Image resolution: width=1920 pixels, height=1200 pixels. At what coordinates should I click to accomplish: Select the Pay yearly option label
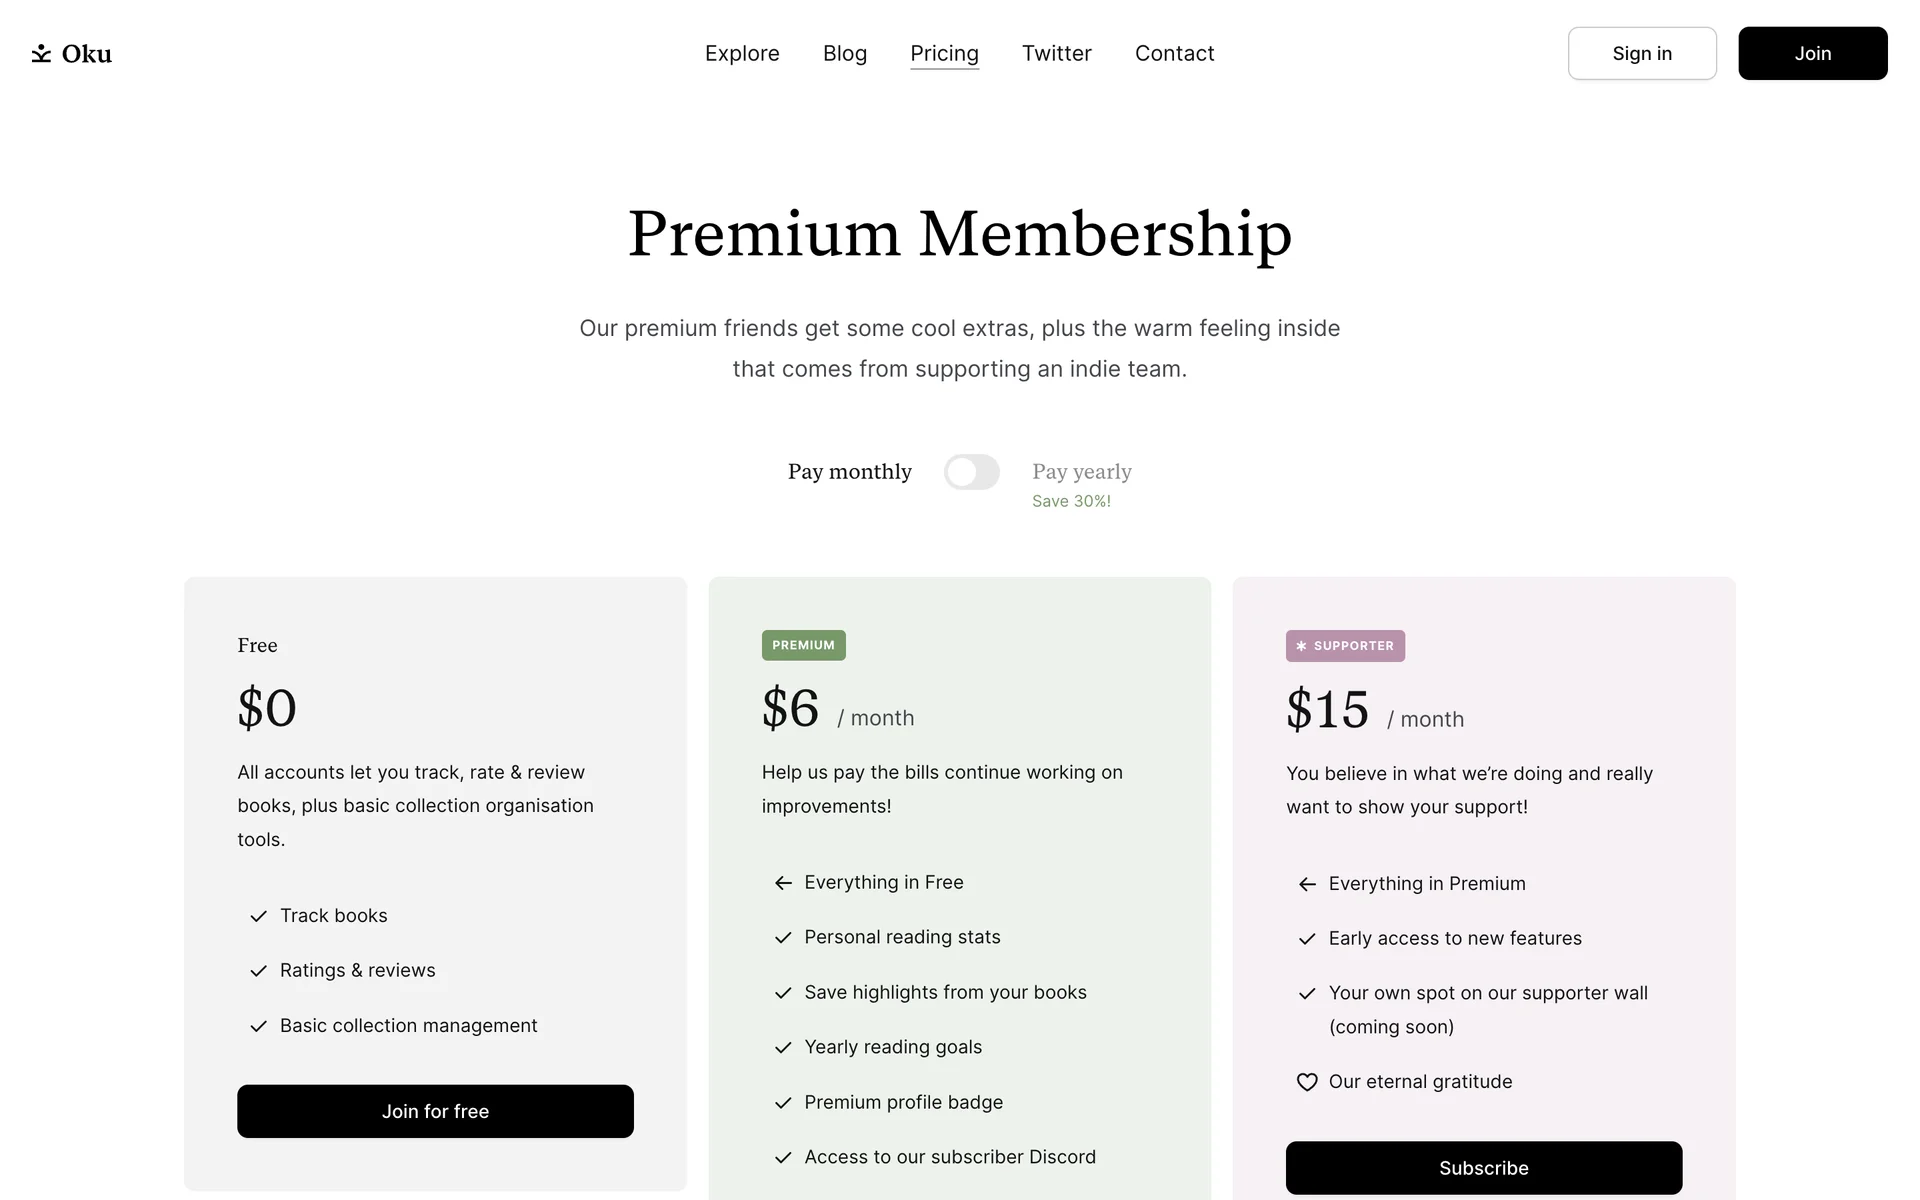tap(1081, 472)
